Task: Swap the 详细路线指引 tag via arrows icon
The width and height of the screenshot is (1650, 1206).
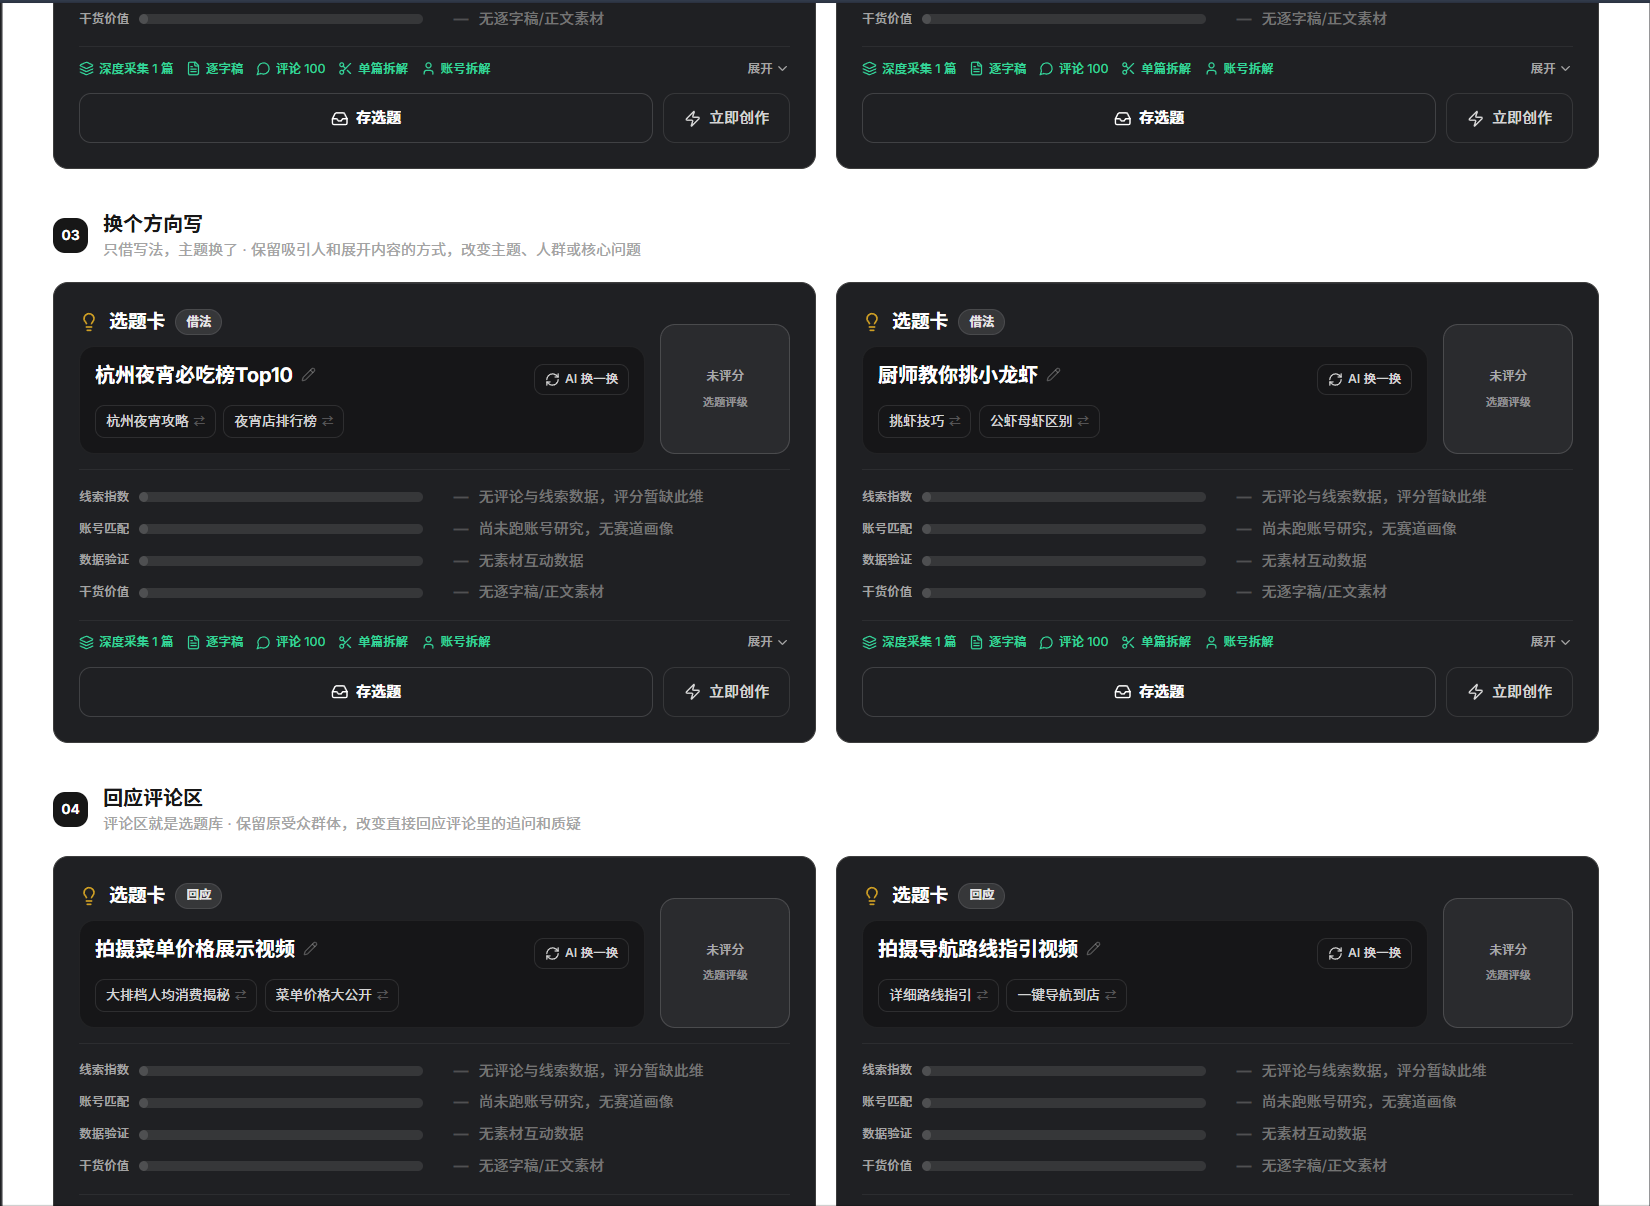Action: [x=983, y=995]
